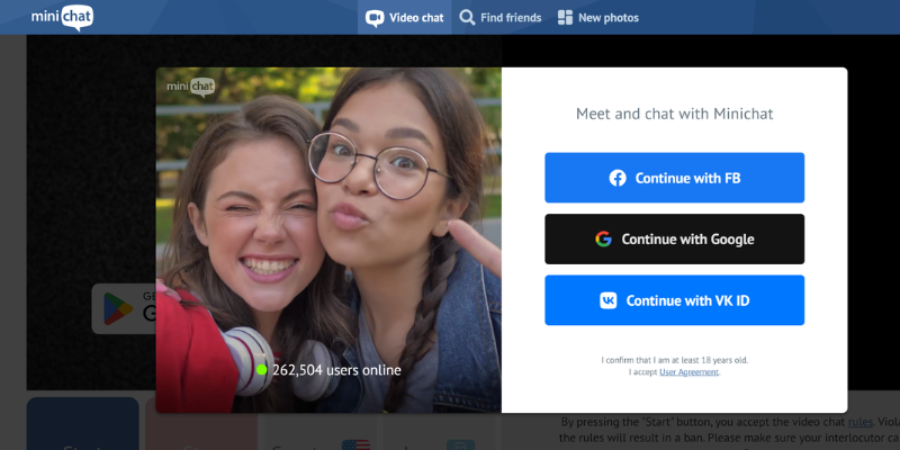Viewport: 900px width, 450px height.
Task: Switch to the Video chat tab
Action: 405,18
